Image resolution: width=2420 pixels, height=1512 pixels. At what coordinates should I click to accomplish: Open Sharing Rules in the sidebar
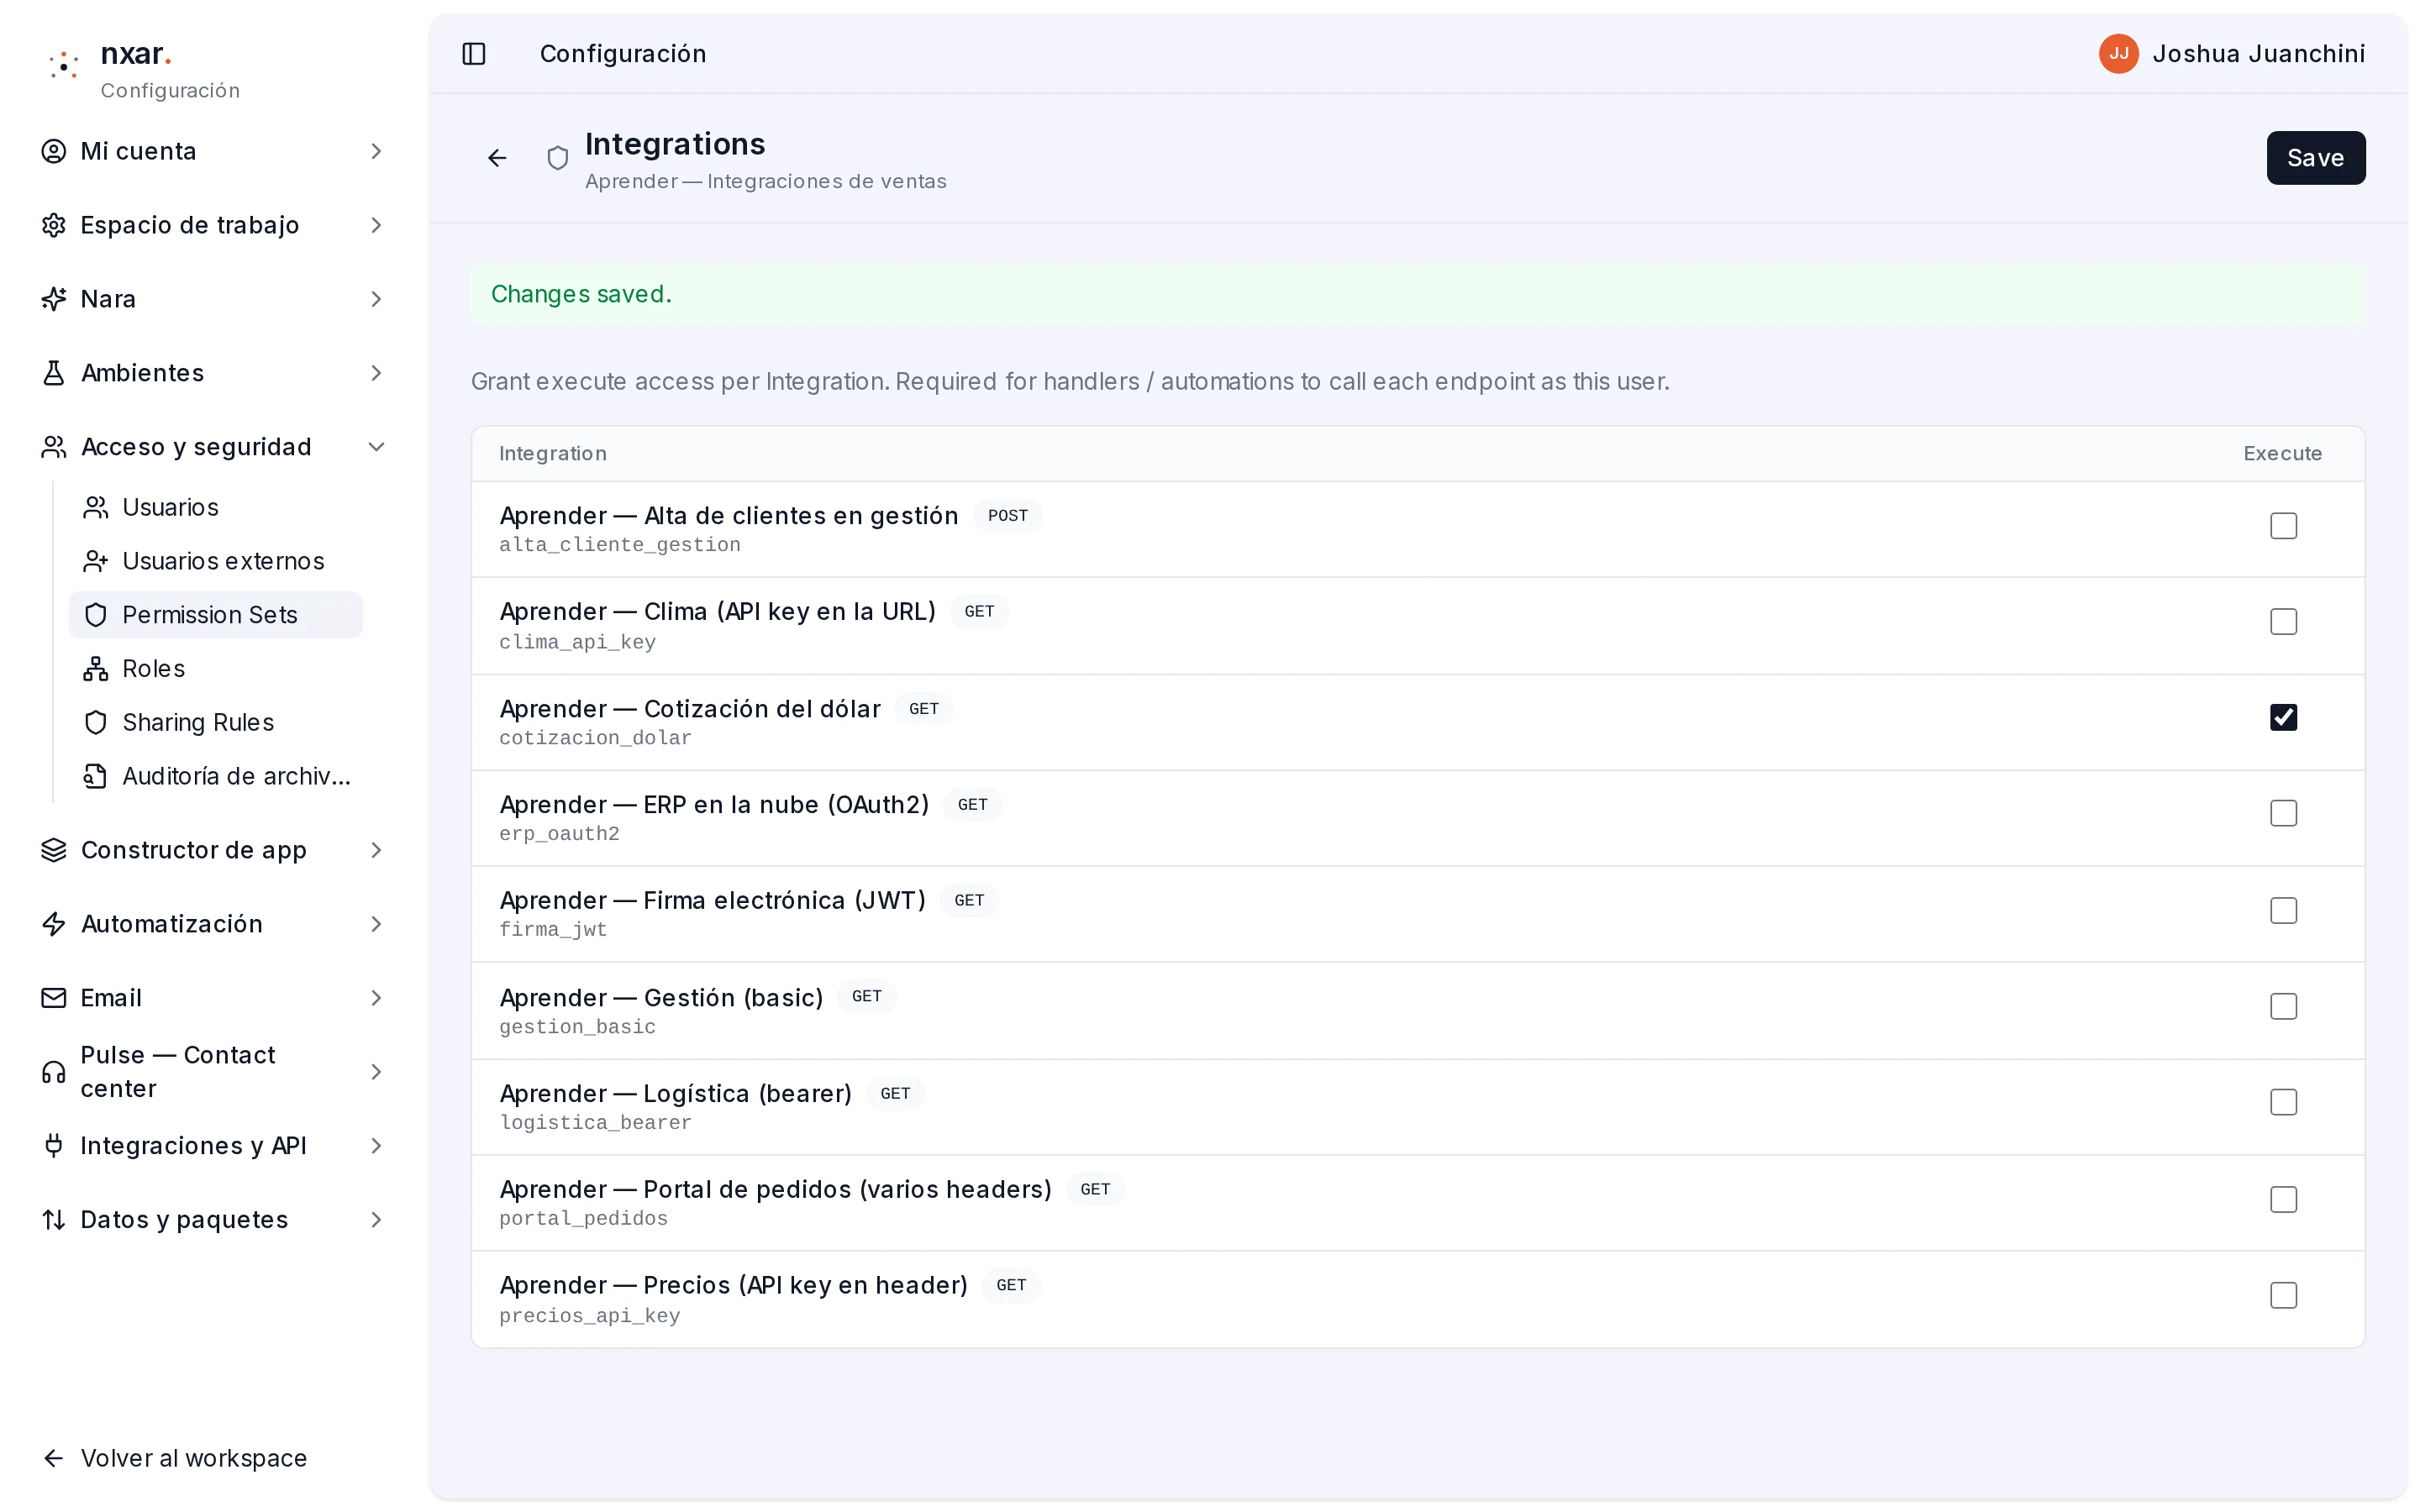pyautogui.click(x=215, y=723)
